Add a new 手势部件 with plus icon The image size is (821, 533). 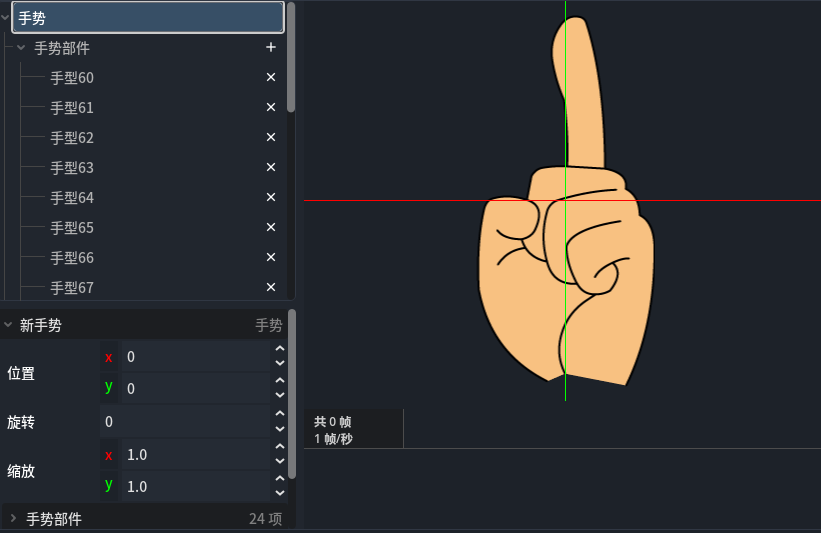click(x=270, y=47)
